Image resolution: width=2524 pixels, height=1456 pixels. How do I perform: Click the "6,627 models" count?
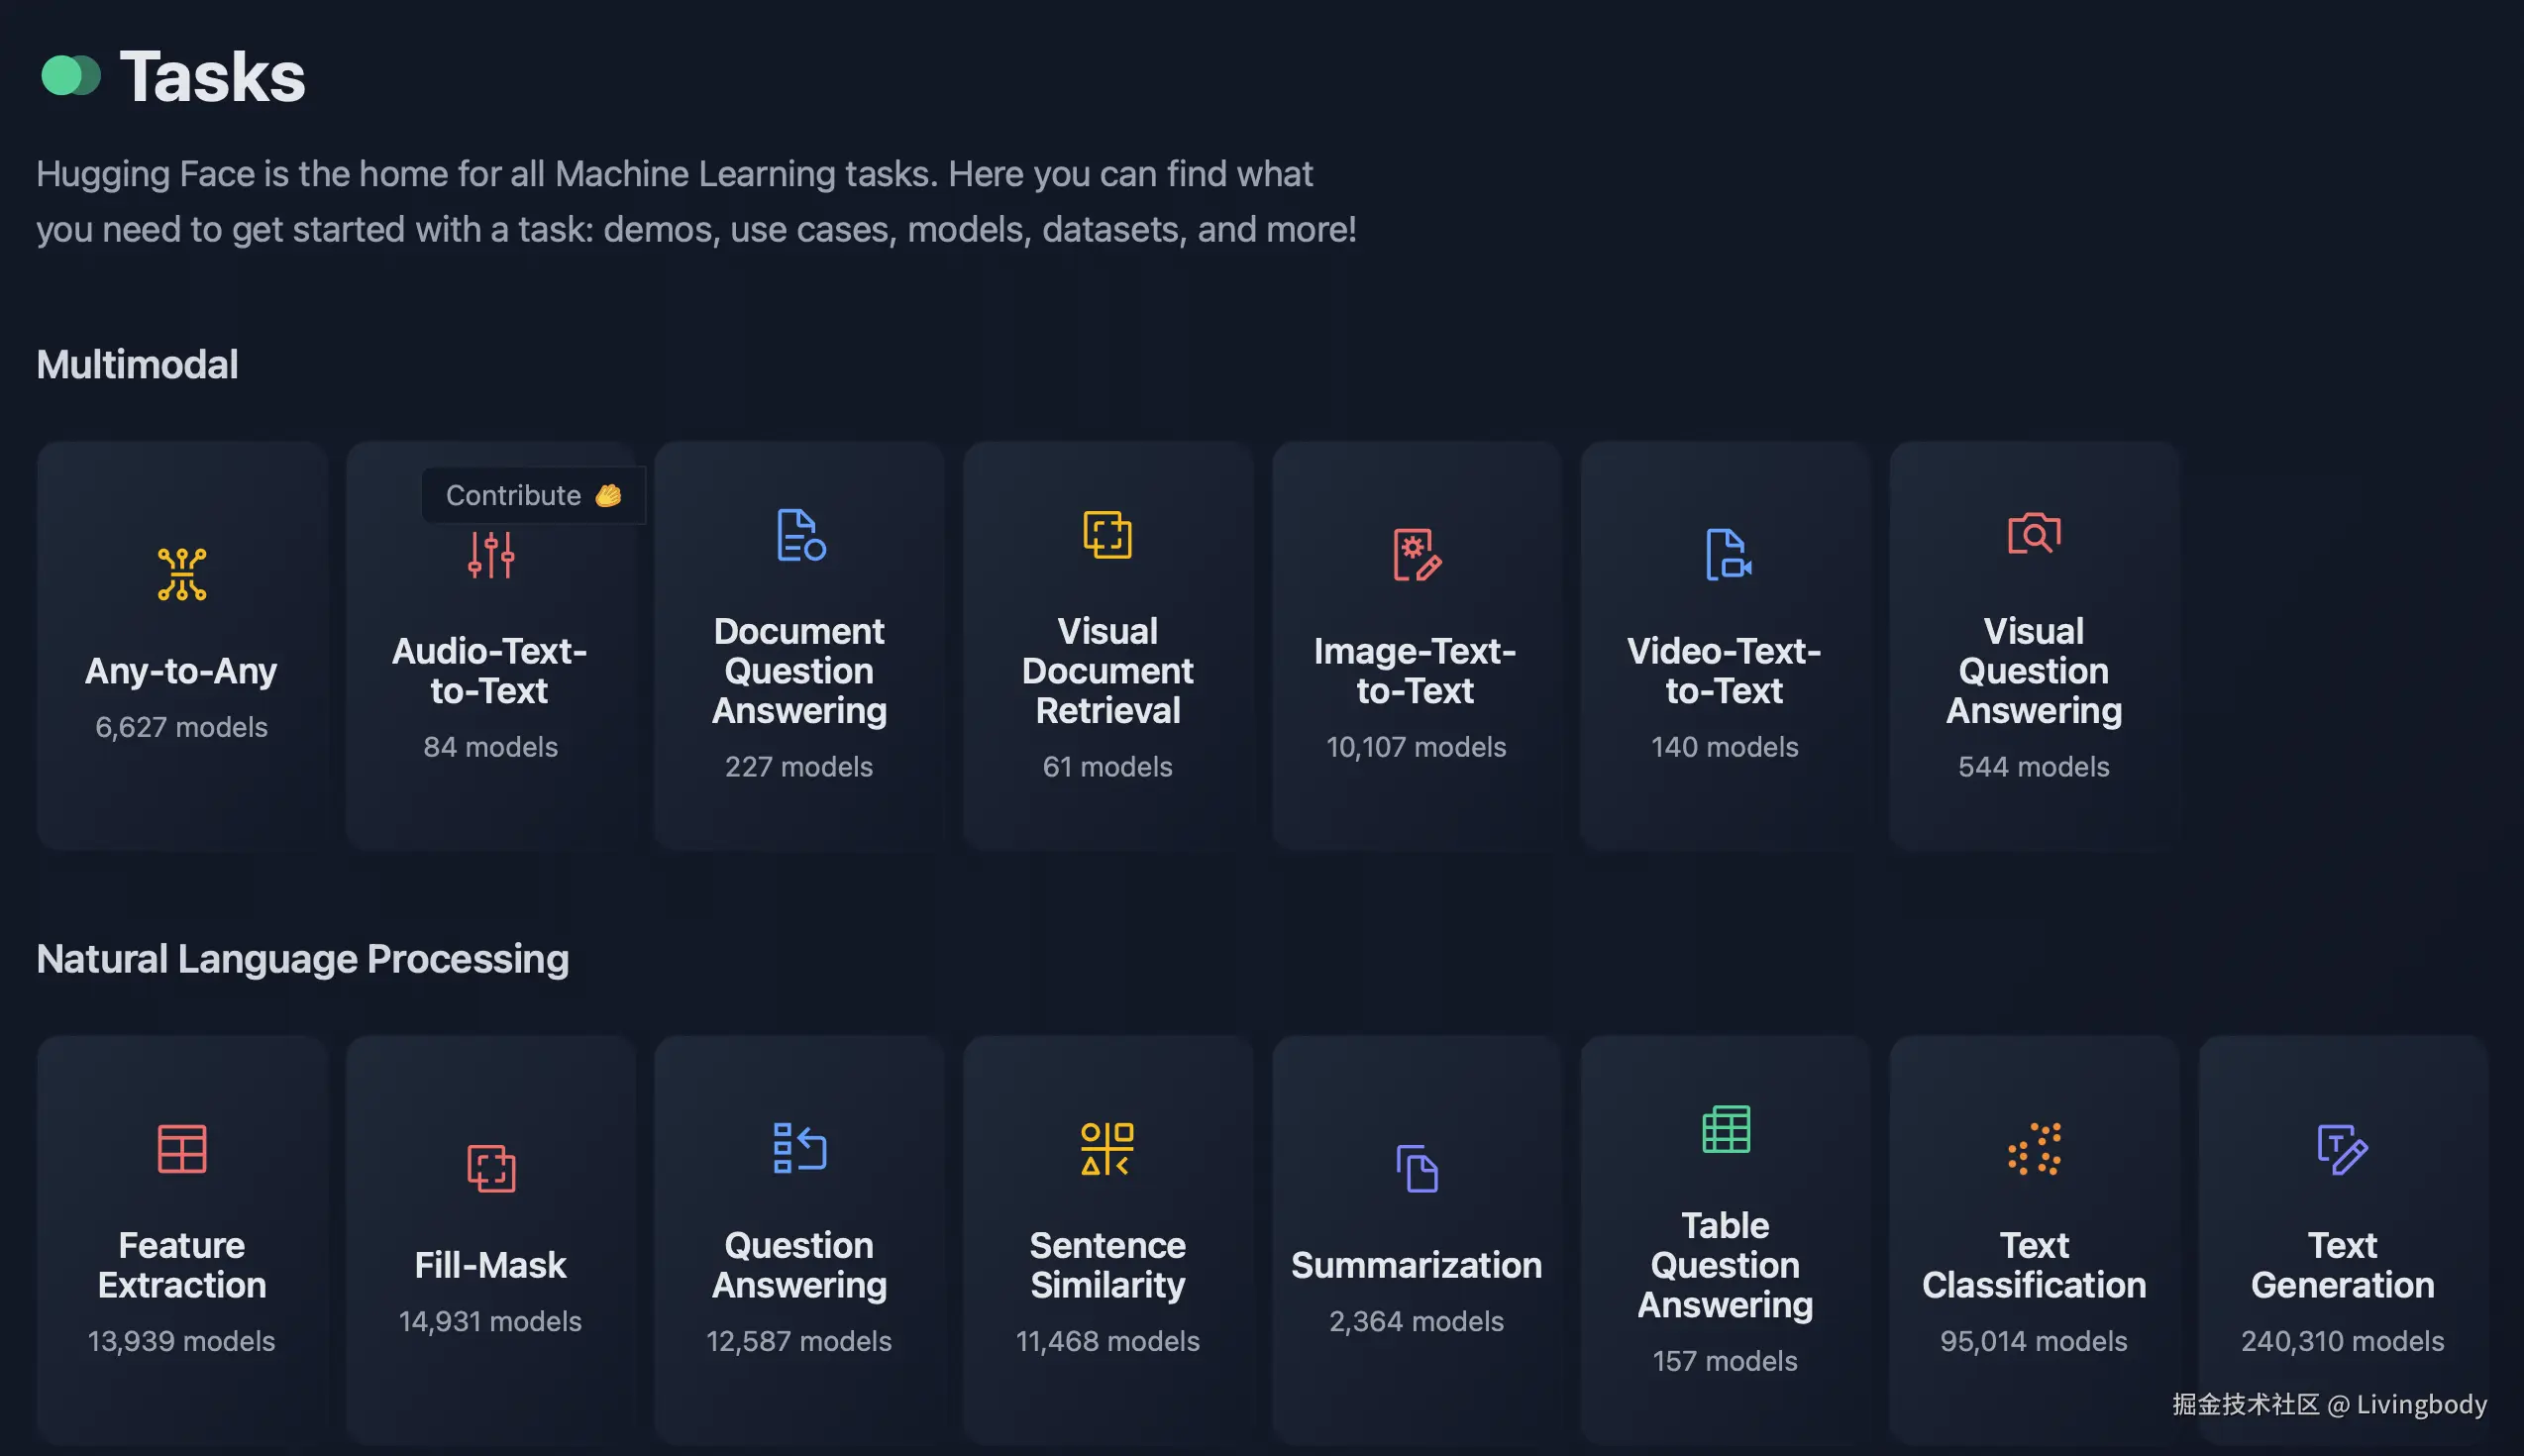(x=182, y=727)
